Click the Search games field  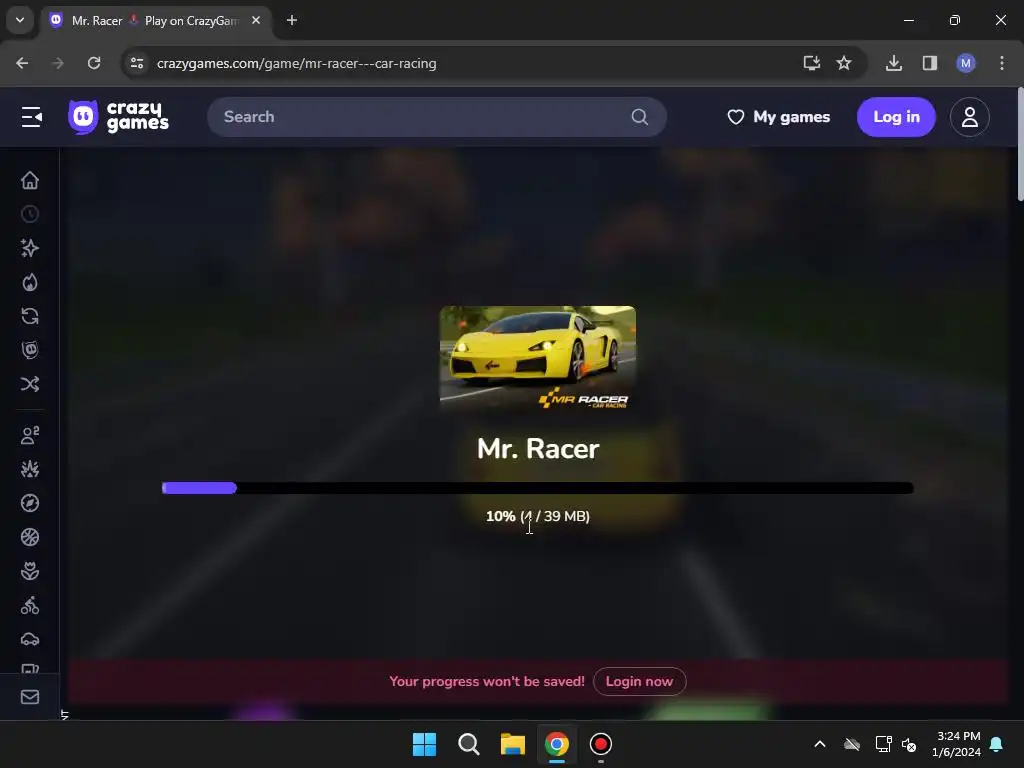(436, 117)
